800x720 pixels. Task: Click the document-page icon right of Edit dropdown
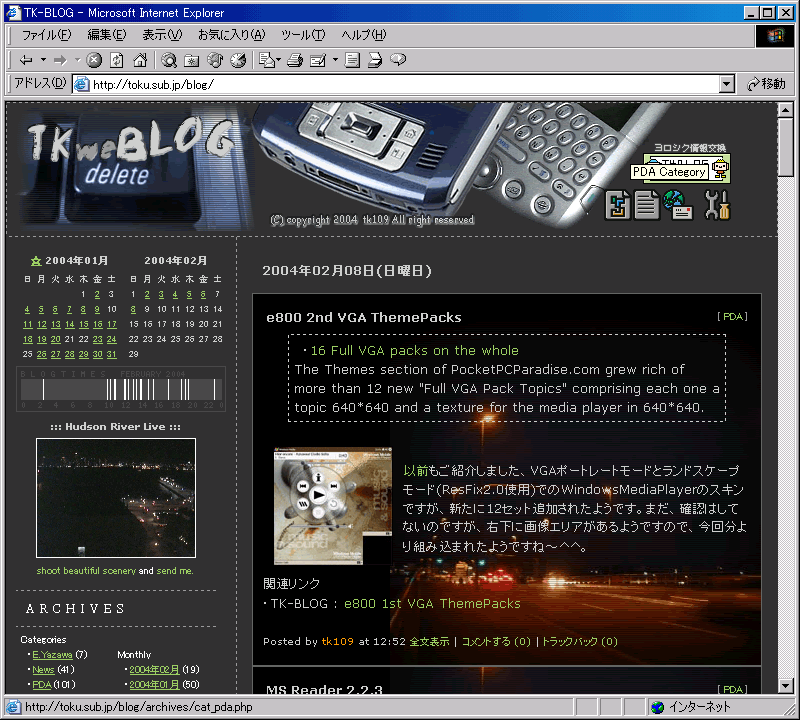click(x=352, y=60)
